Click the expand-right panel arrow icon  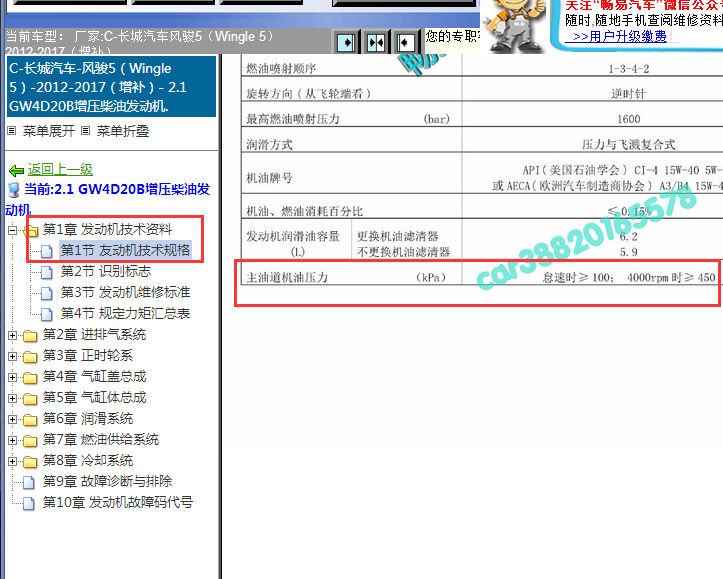pyautogui.click(x=346, y=43)
